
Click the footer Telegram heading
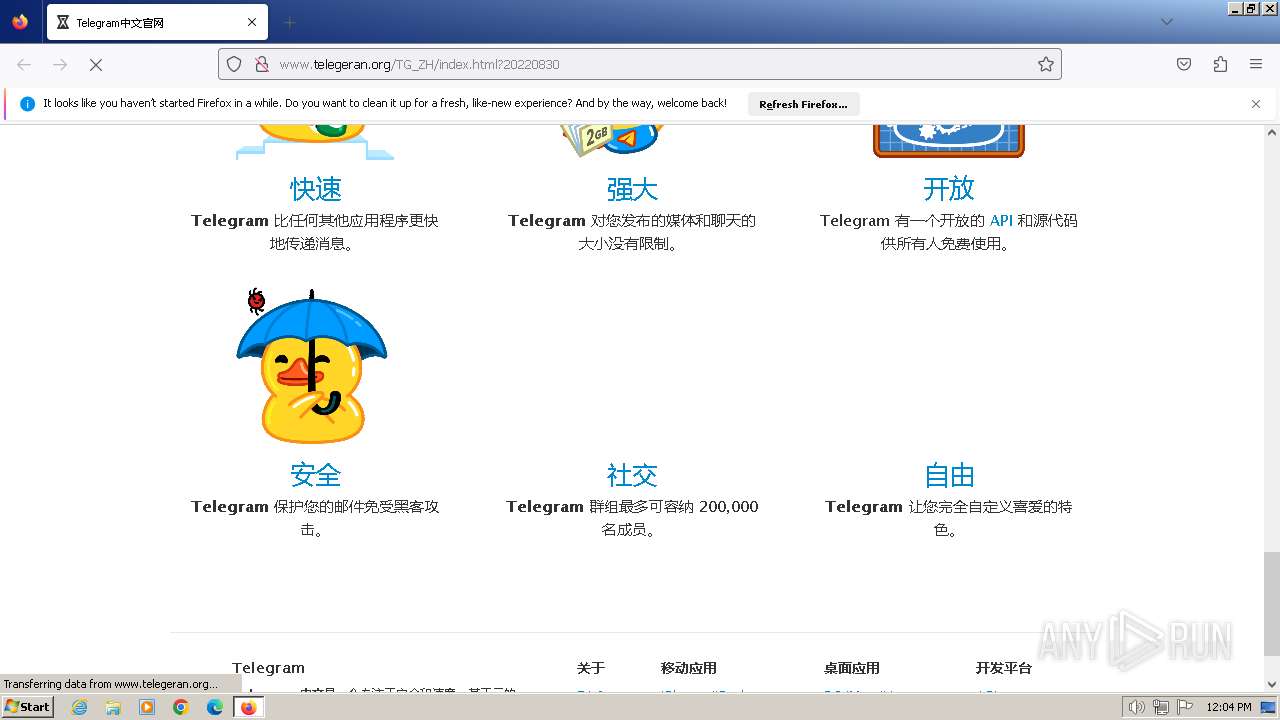tap(268, 668)
